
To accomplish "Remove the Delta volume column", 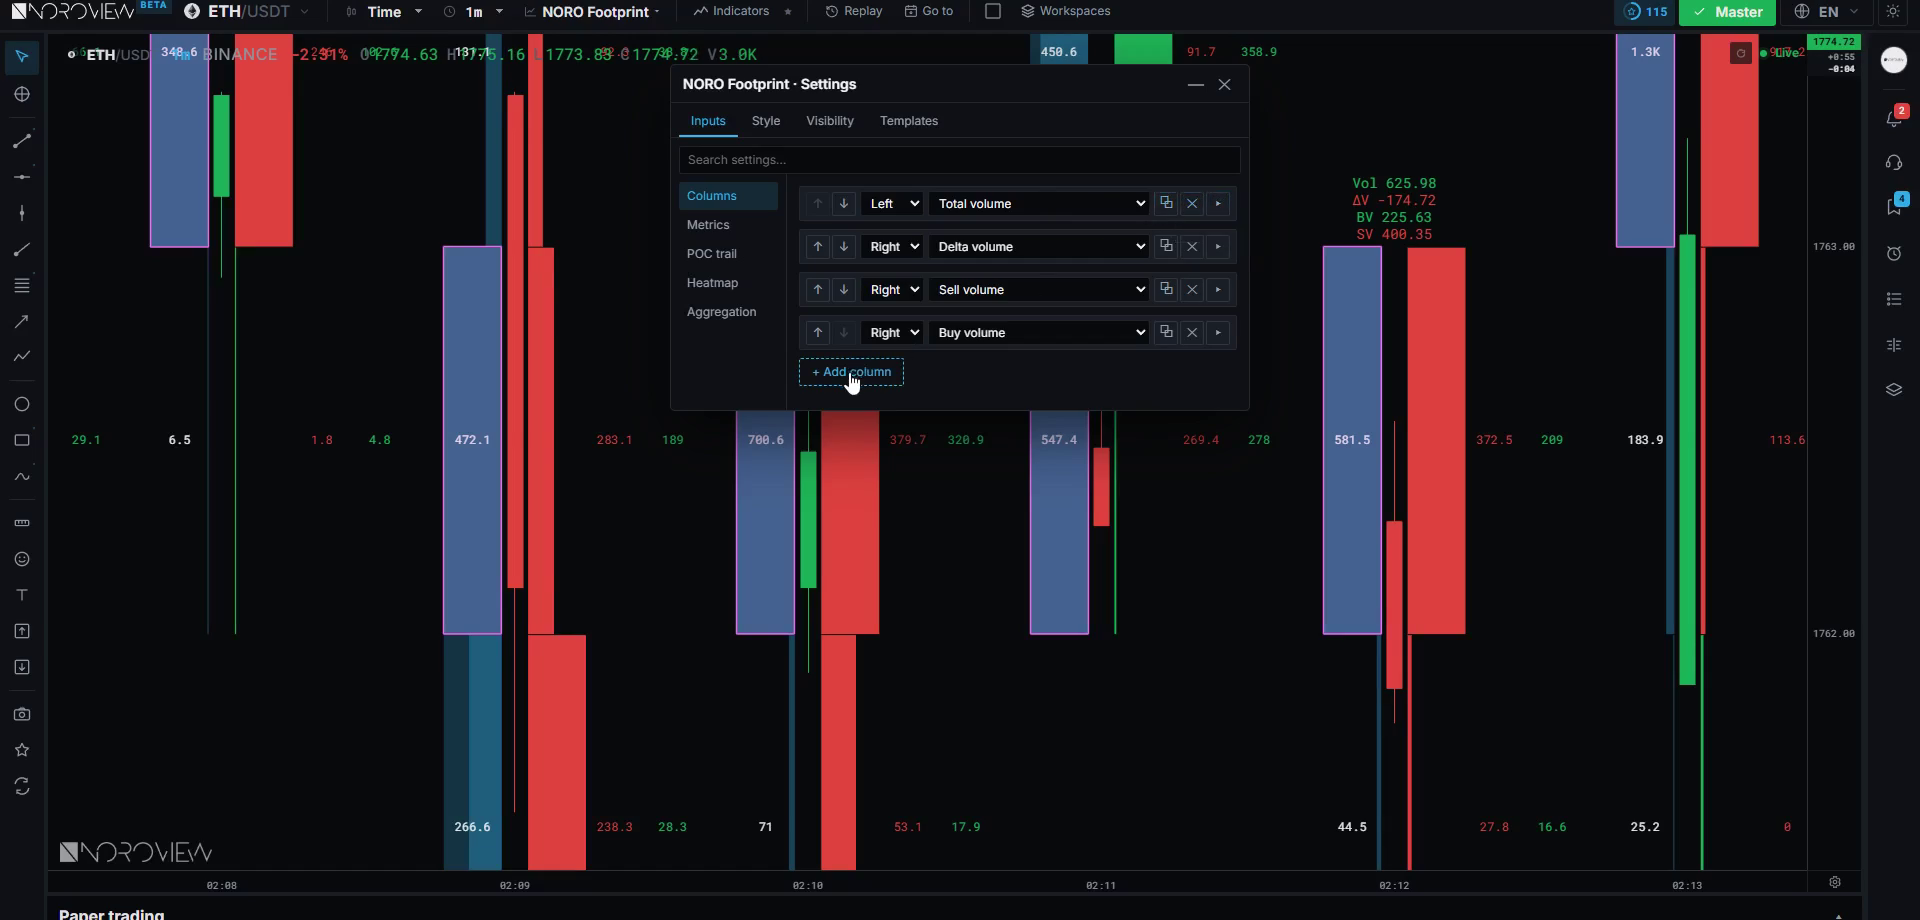I will click(1192, 246).
